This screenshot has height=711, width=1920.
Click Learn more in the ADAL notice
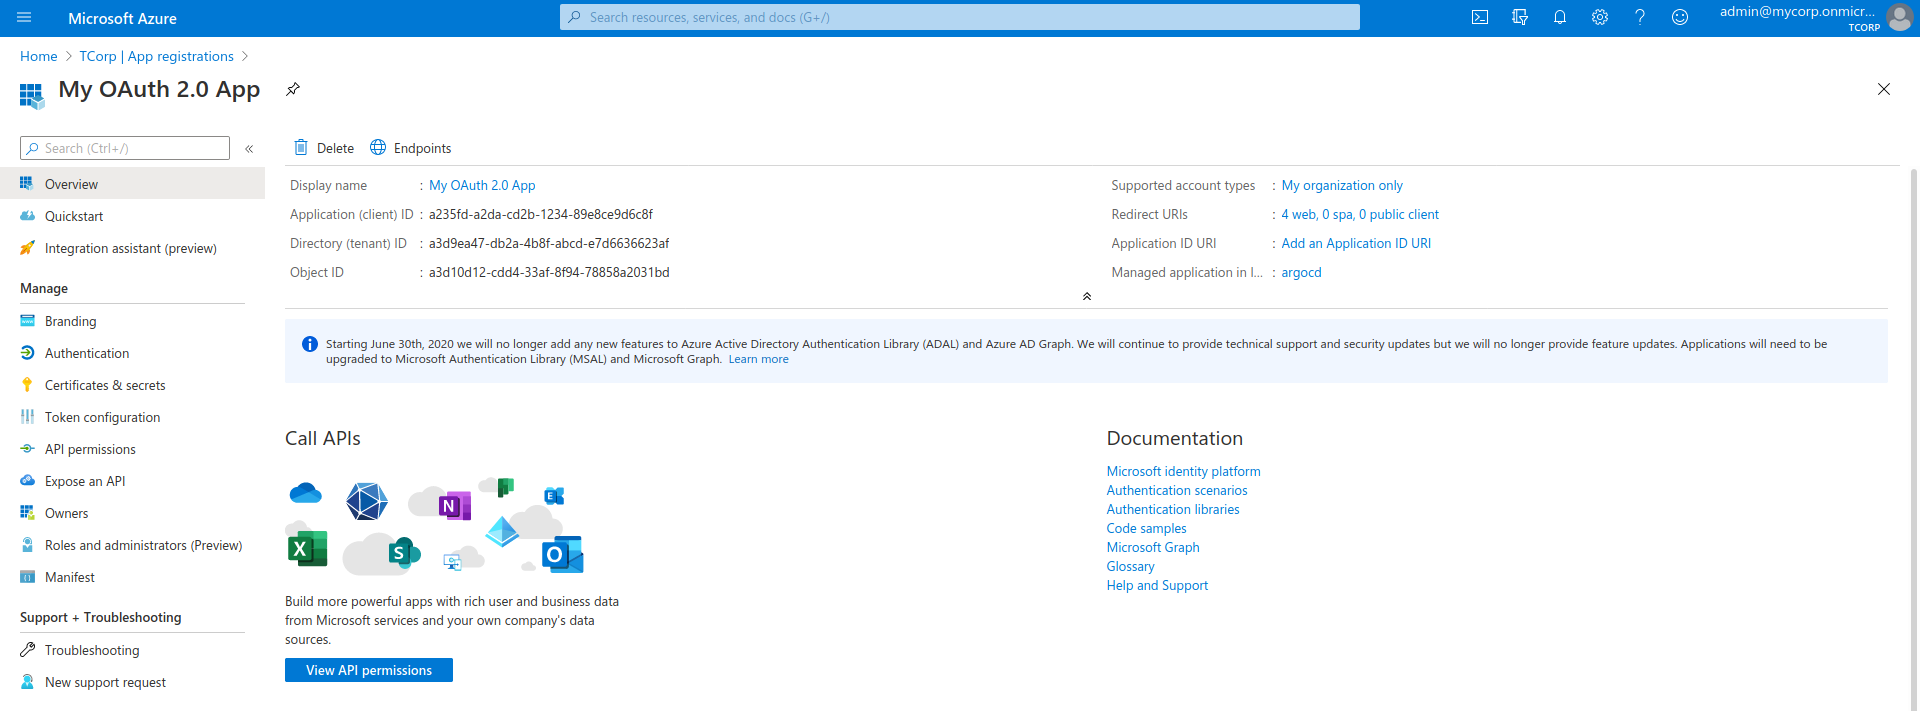[758, 359]
